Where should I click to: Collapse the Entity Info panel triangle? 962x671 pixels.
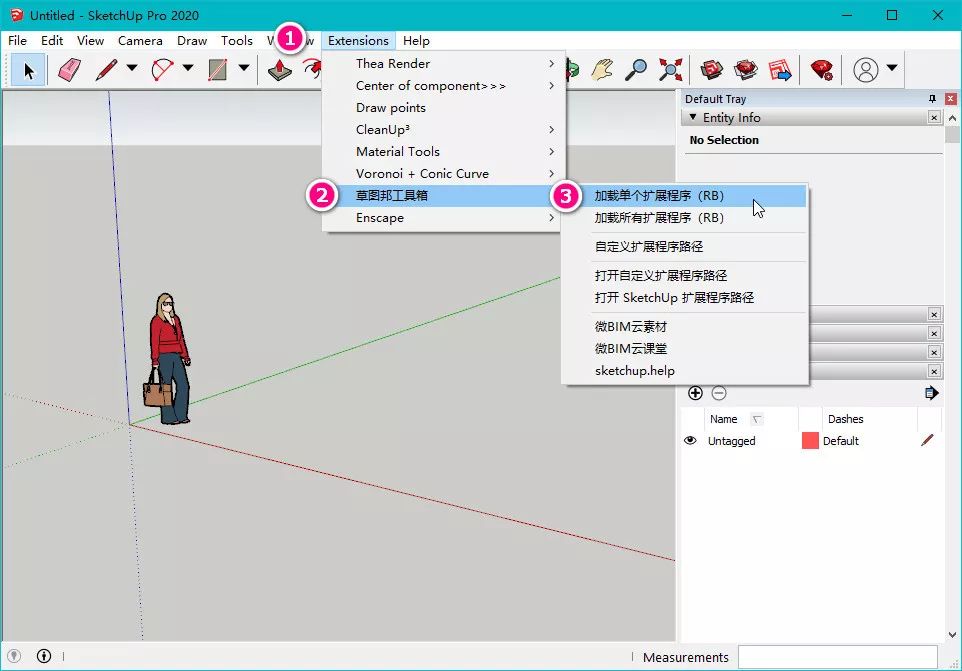point(693,117)
